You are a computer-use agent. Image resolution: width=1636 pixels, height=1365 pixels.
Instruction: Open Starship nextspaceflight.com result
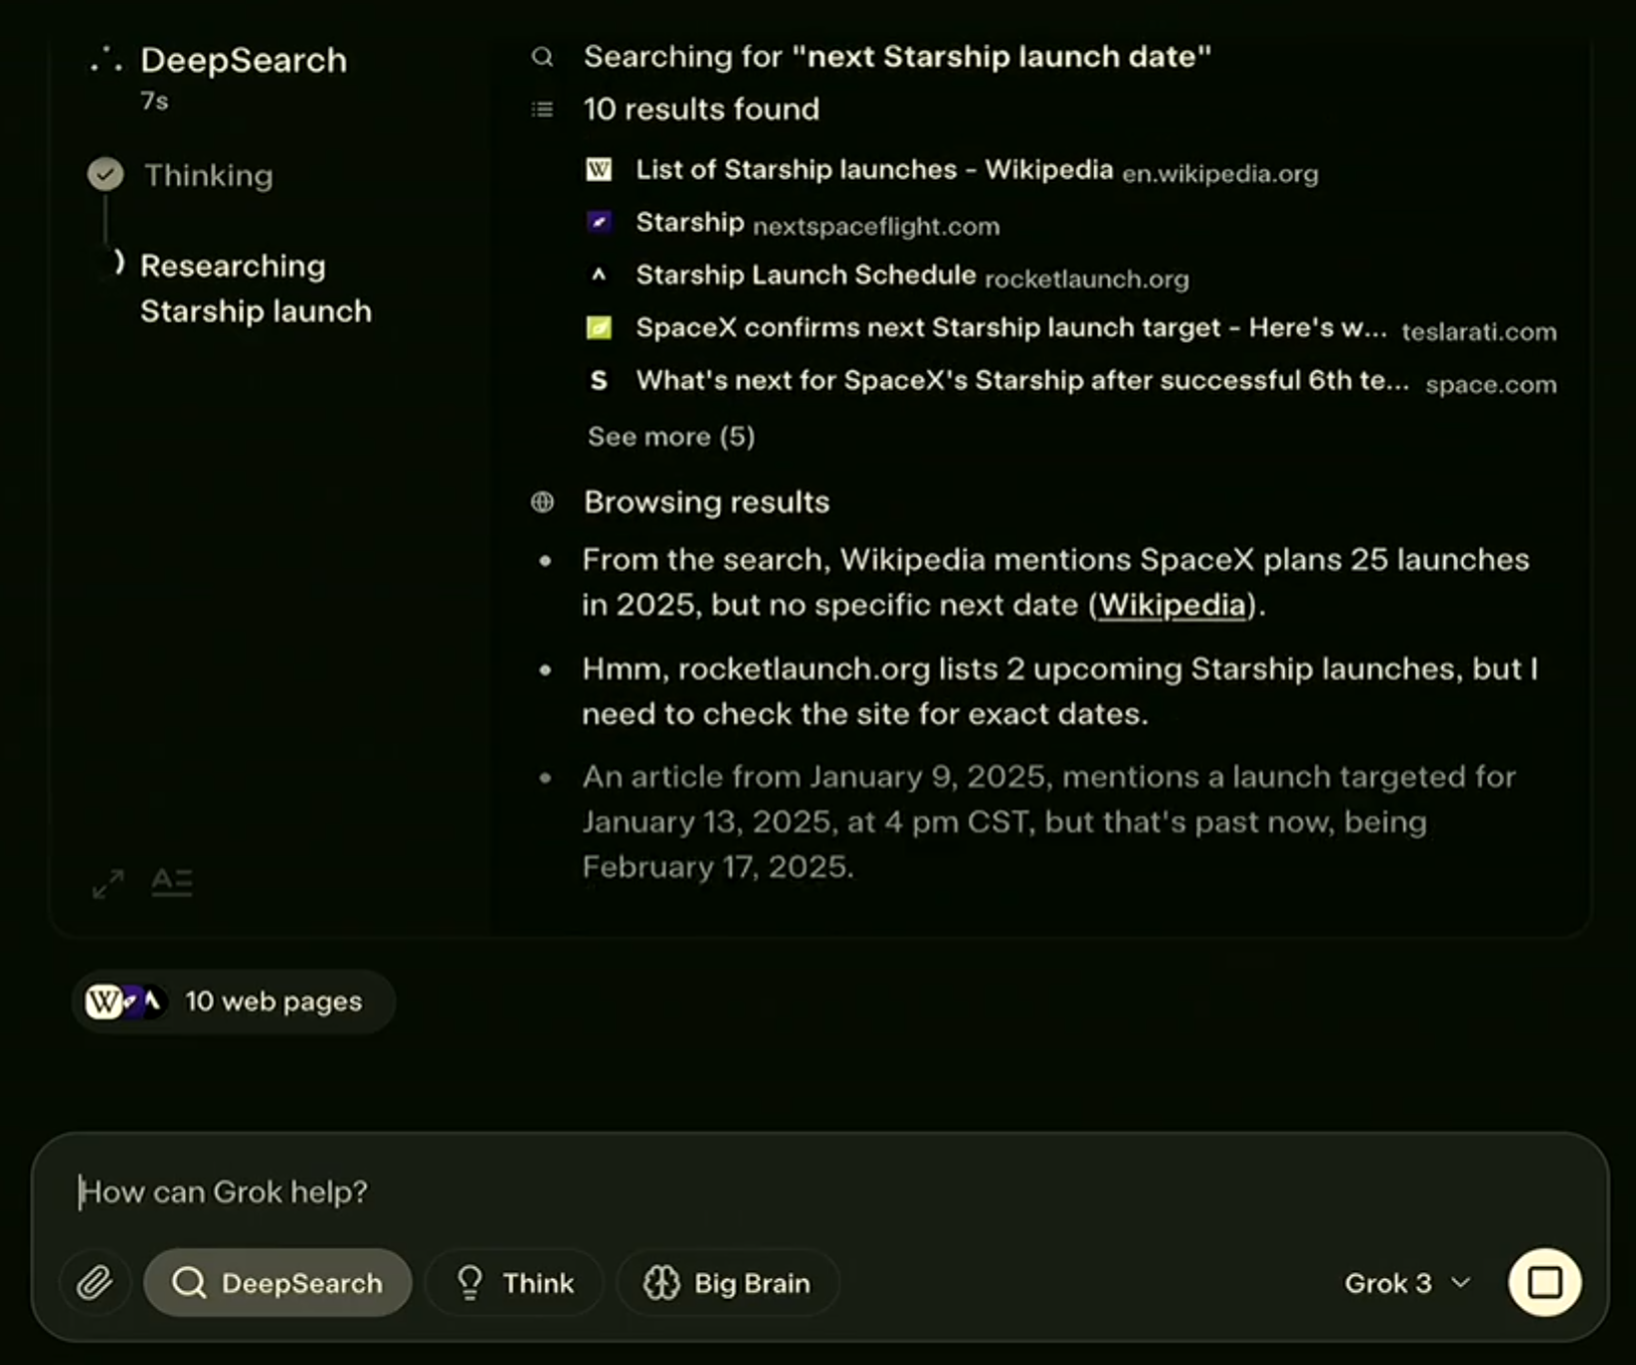point(792,223)
